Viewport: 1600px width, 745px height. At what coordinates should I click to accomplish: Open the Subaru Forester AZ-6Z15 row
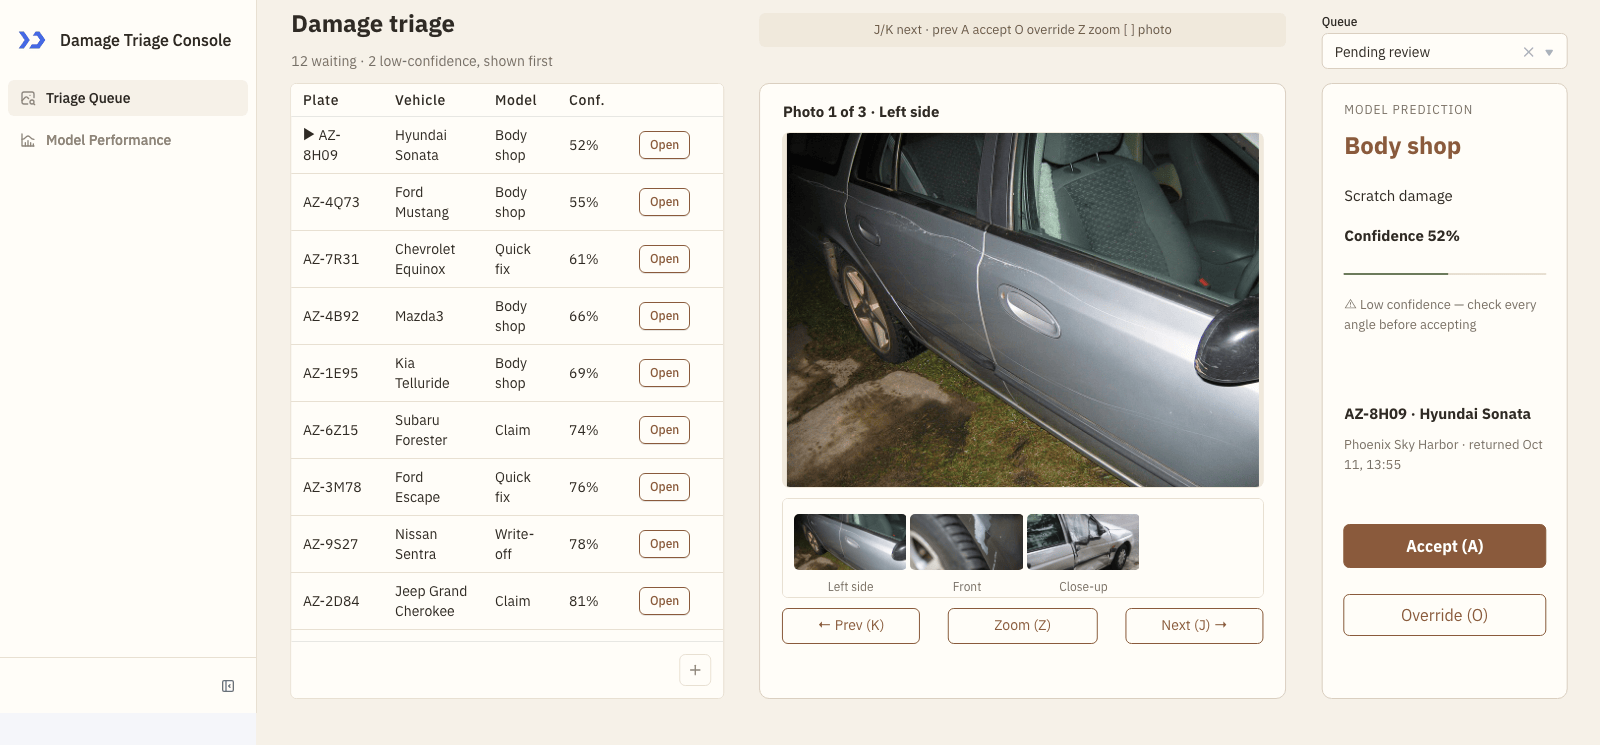tap(664, 430)
